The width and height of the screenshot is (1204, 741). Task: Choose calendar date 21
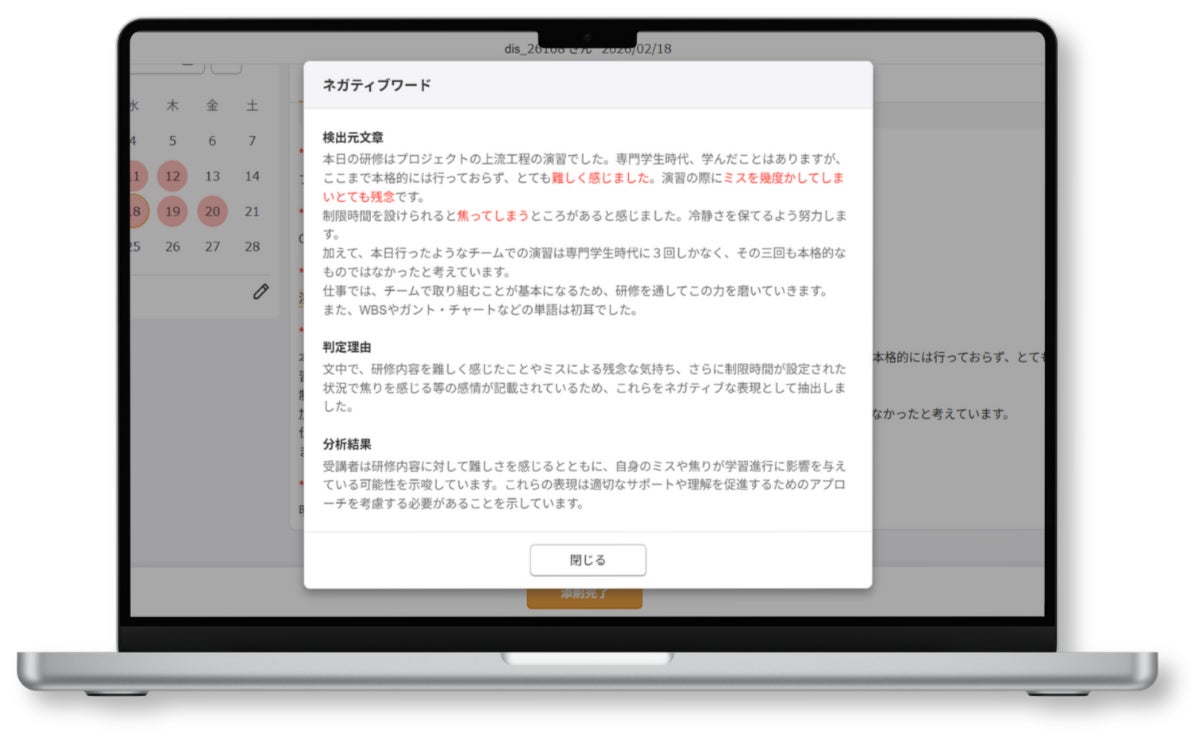(252, 211)
